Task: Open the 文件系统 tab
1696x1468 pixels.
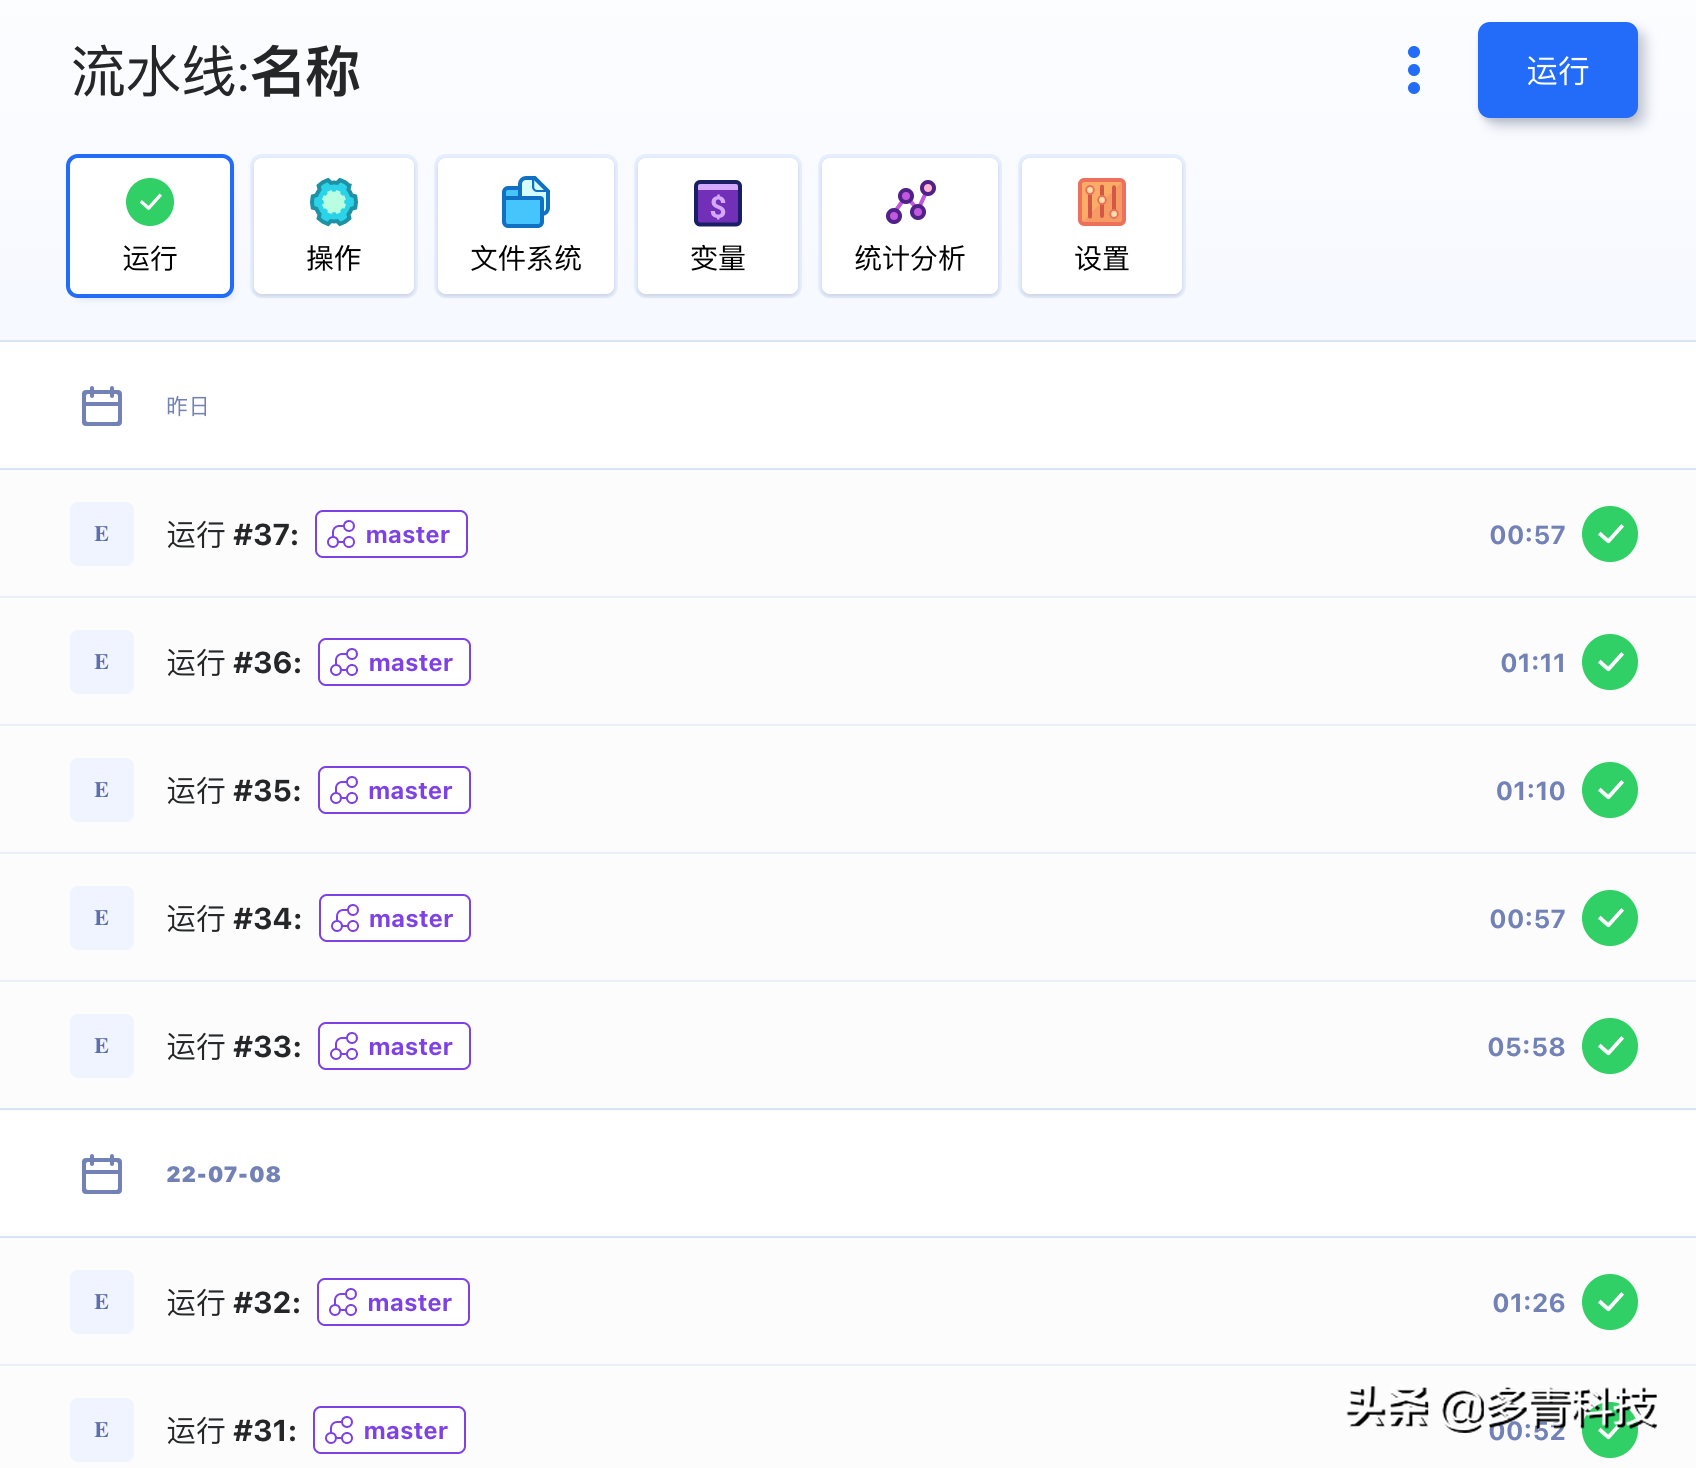Action: click(x=526, y=226)
